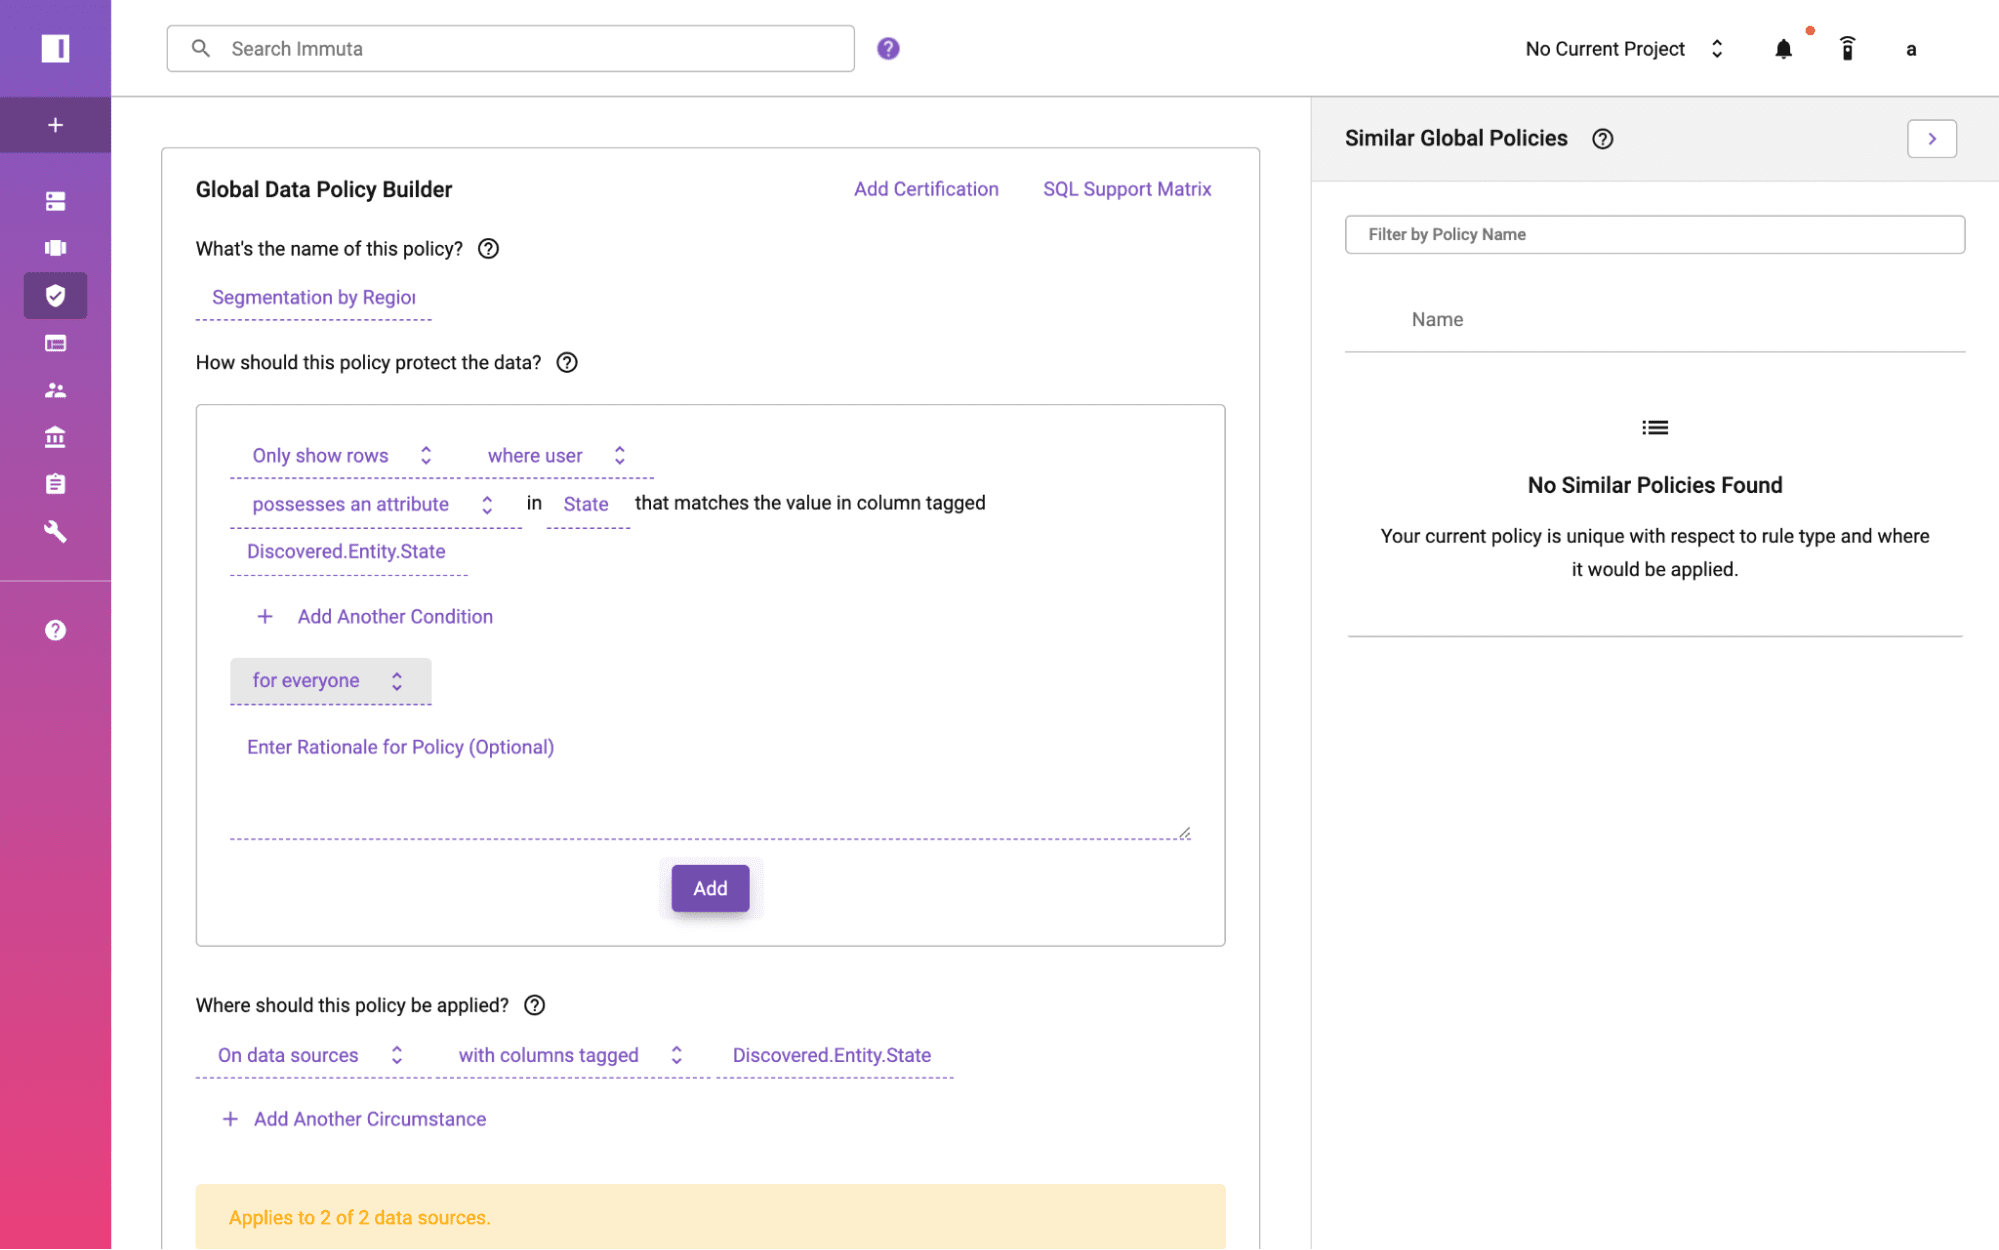Open user profile 'a' avatar
1999x1250 pixels.
click(x=1911, y=49)
